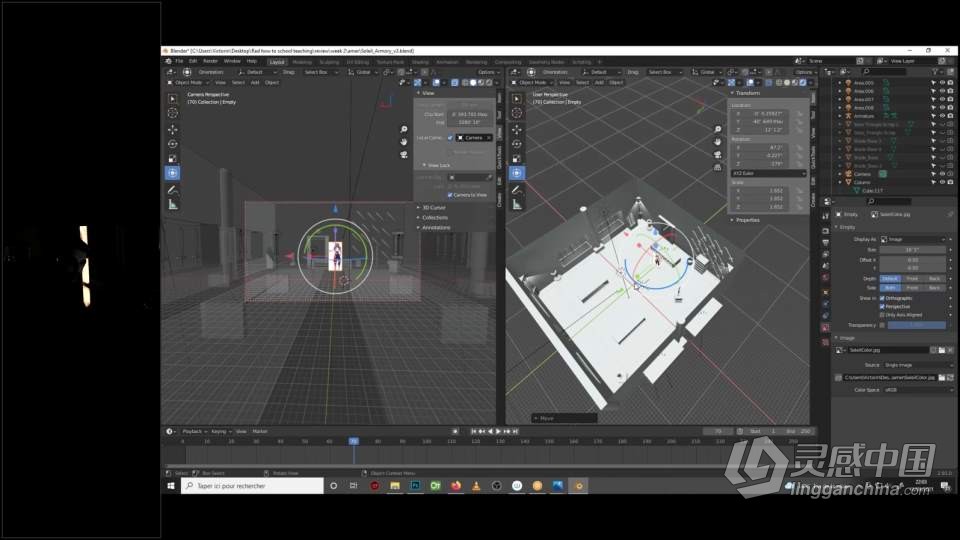Image resolution: width=960 pixels, height=540 pixels.
Task: Expand the 3D Cursor panel
Action: pos(432,208)
